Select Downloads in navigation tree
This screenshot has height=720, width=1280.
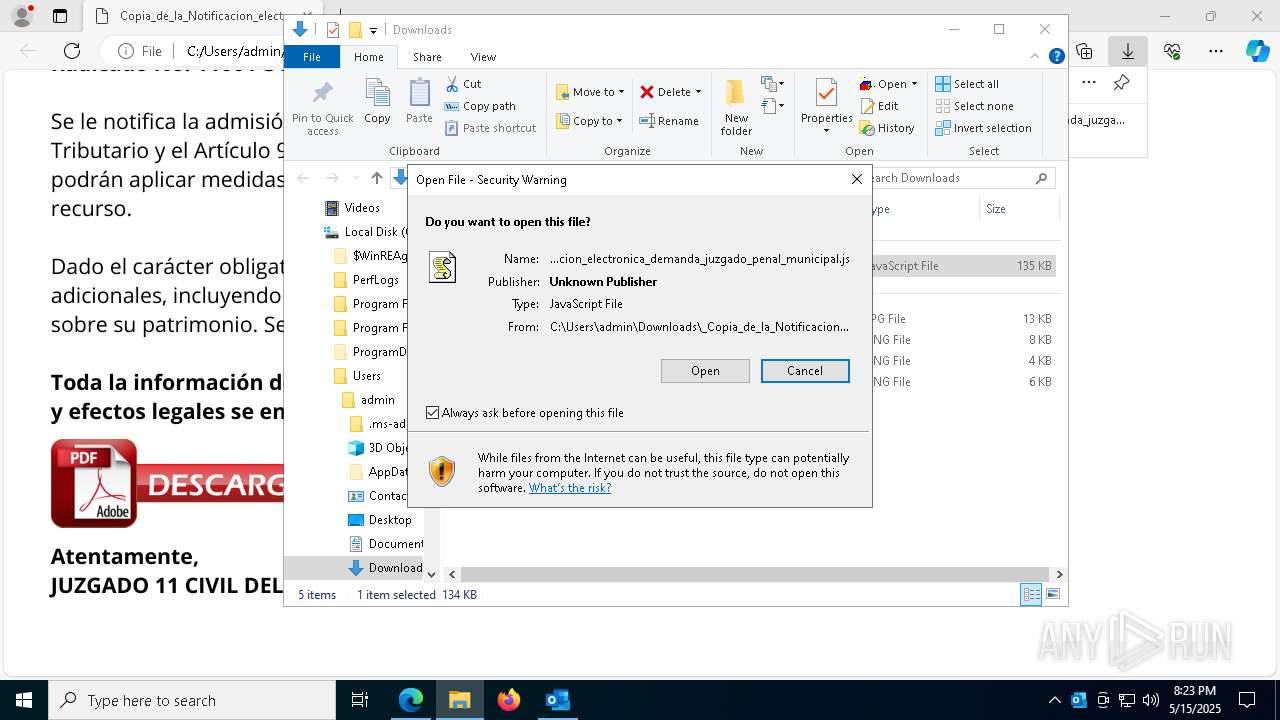(385, 568)
